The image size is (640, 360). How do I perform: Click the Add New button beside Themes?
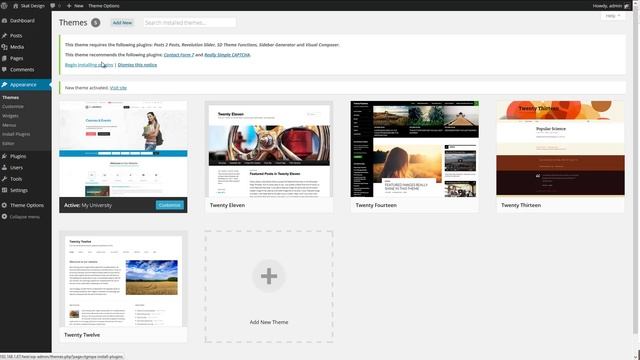122,22
